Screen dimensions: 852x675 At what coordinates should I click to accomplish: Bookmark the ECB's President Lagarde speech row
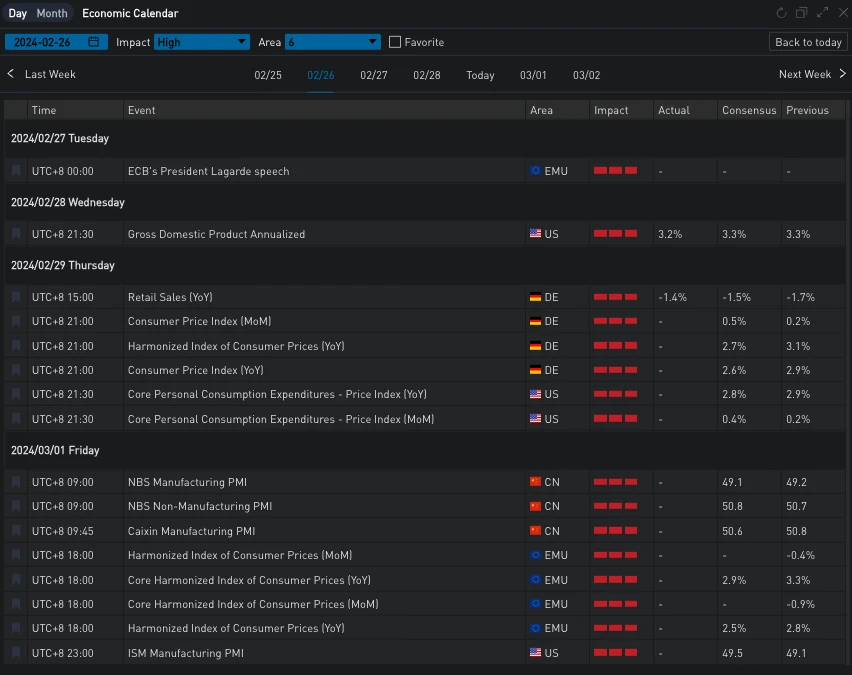tap(16, 171)
